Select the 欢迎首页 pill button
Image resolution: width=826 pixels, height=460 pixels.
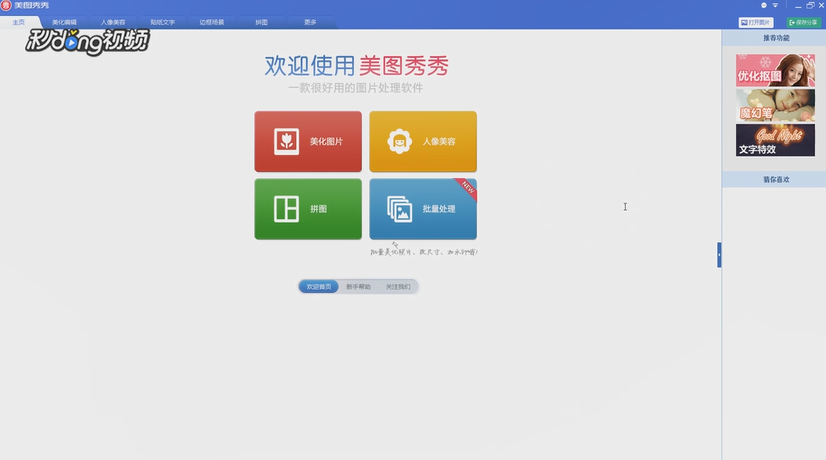pyautogui.click(x=319, y=287)
